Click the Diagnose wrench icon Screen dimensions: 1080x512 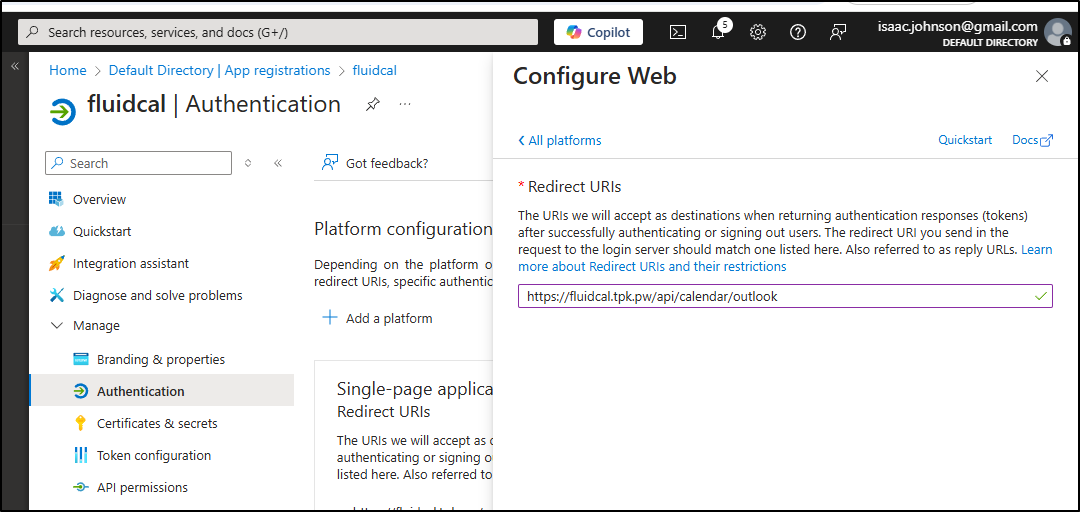[56, 295]
